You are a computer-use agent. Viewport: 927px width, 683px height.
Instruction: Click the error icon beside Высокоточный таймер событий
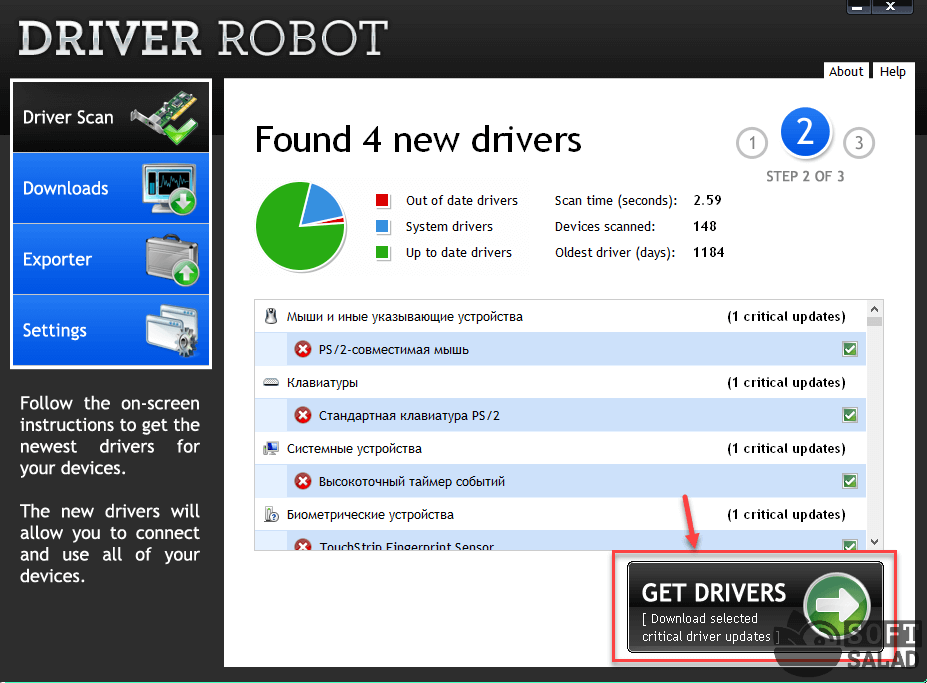click(x=303, y=481)
